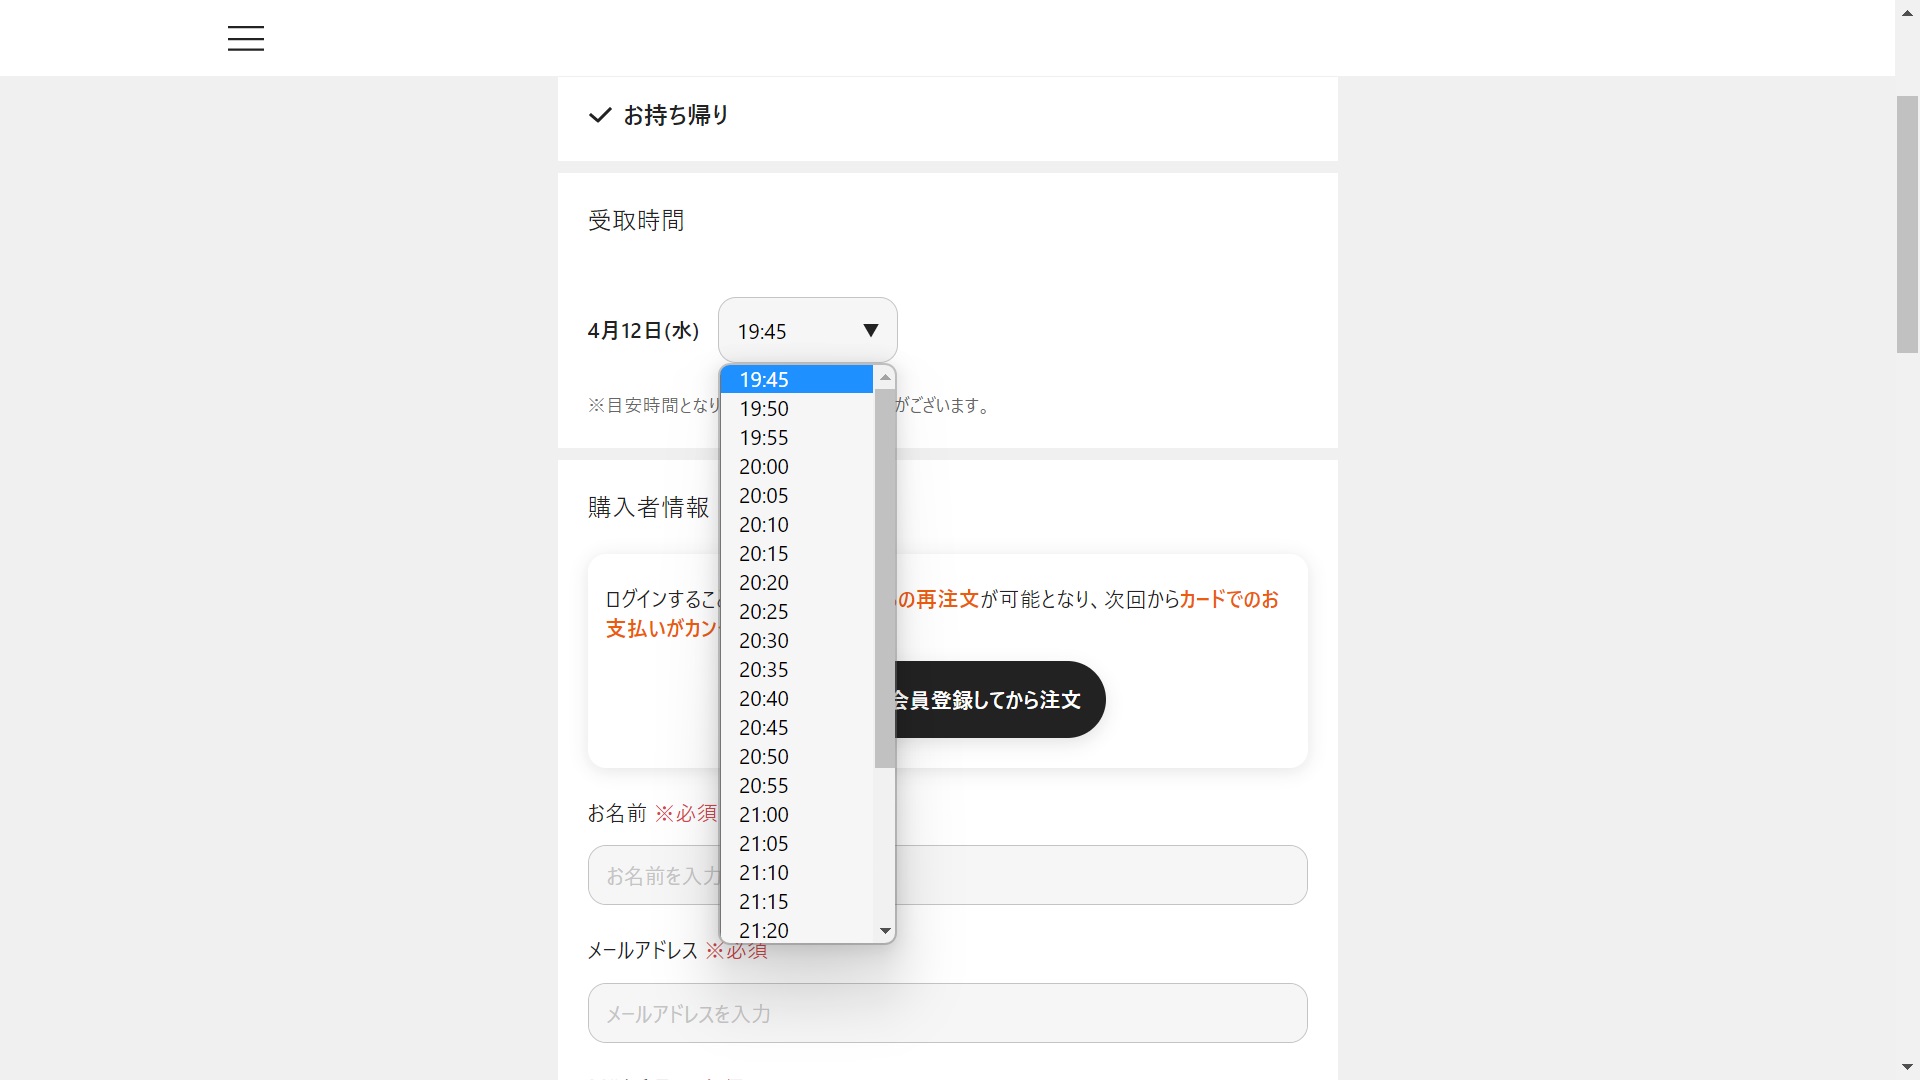Click the page scrollbar thumb

click(x=1907, y=224)
